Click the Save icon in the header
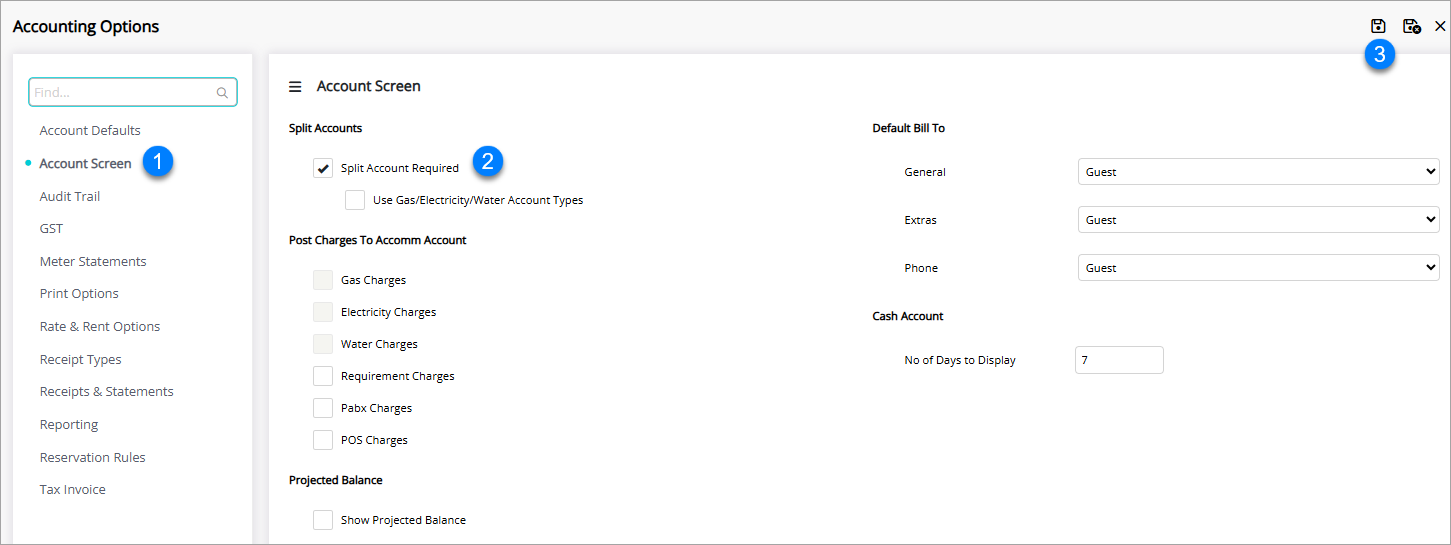The image size is (1451, 545). [x=1378, y=26]
